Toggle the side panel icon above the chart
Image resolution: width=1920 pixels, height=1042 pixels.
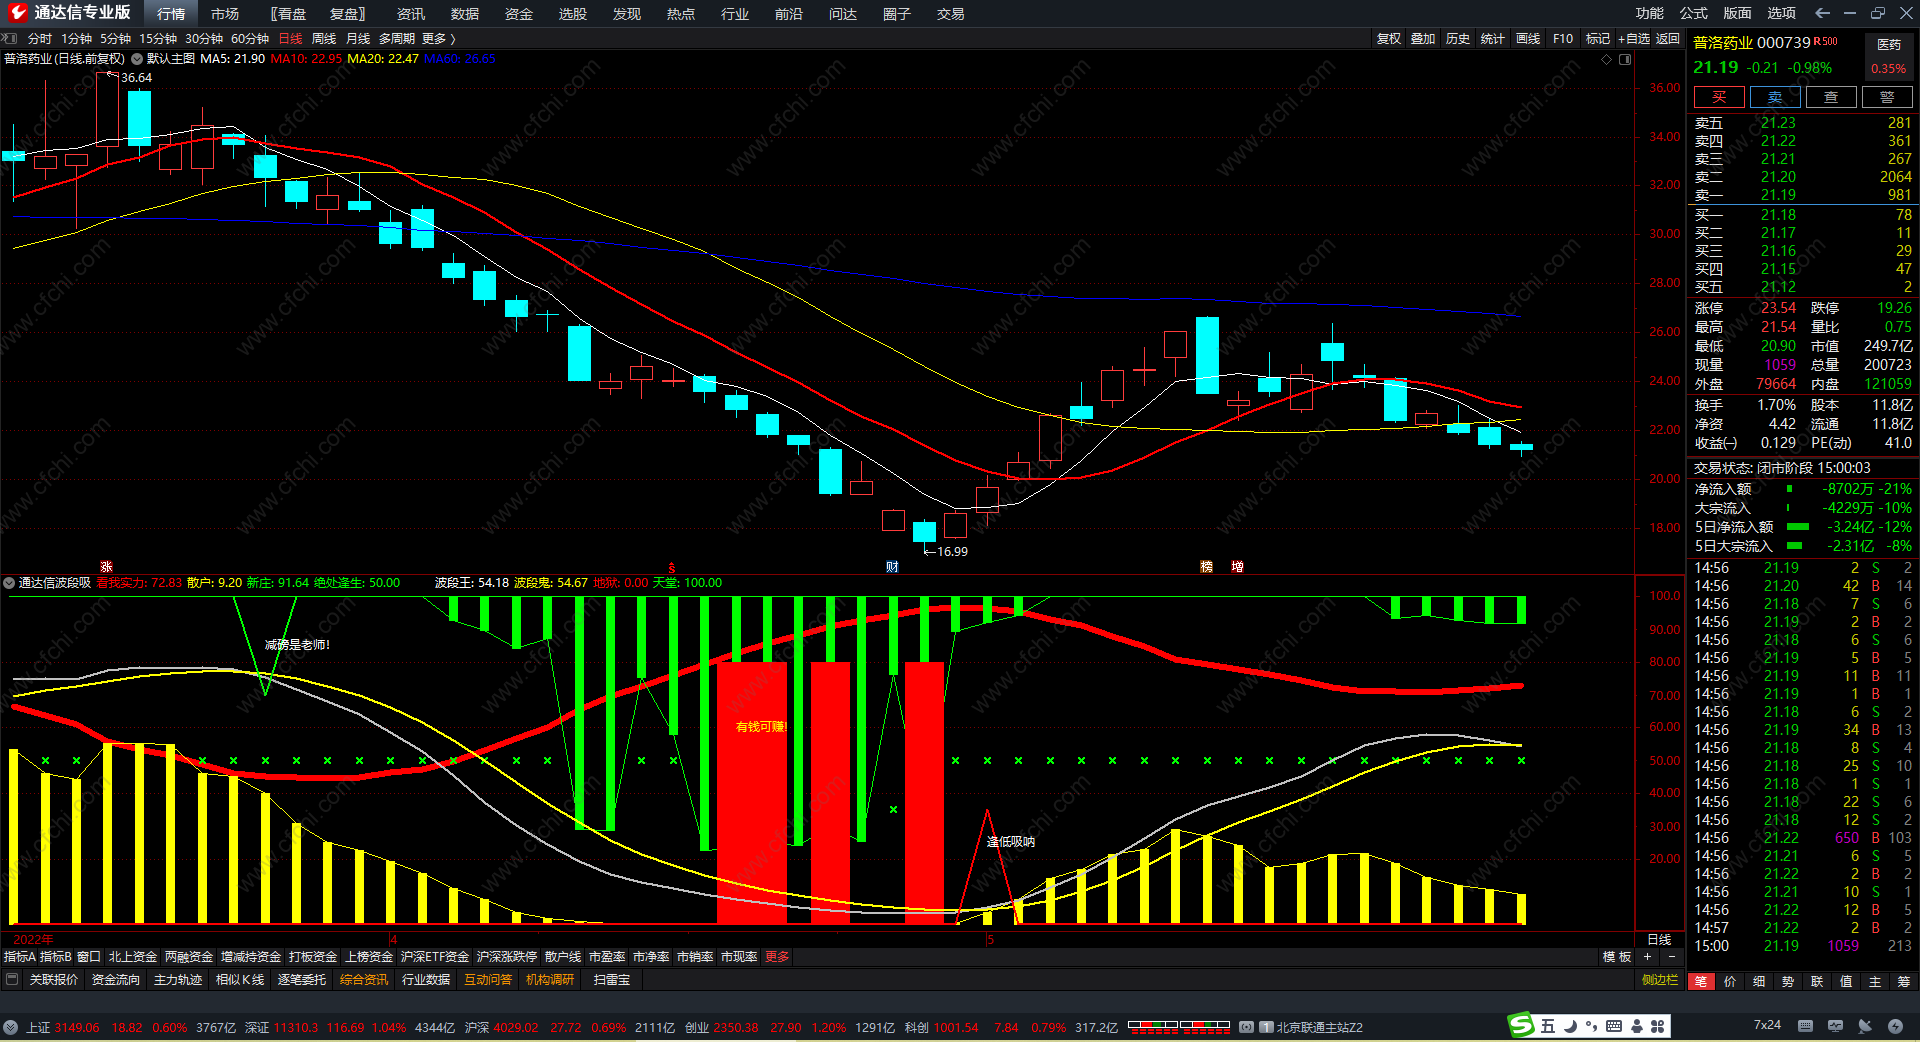[1625, 59]
